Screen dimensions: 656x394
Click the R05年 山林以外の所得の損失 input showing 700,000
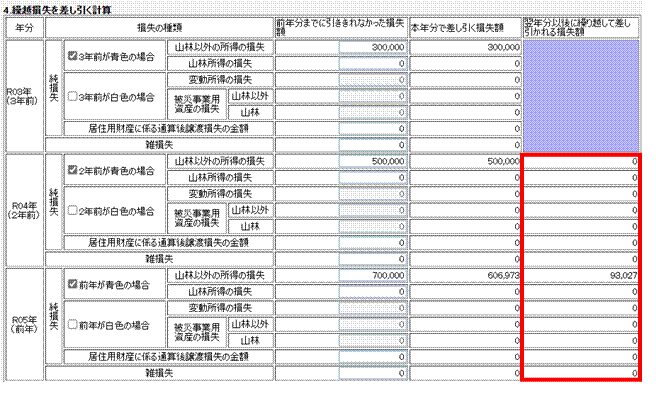click(x=373, y=276)
